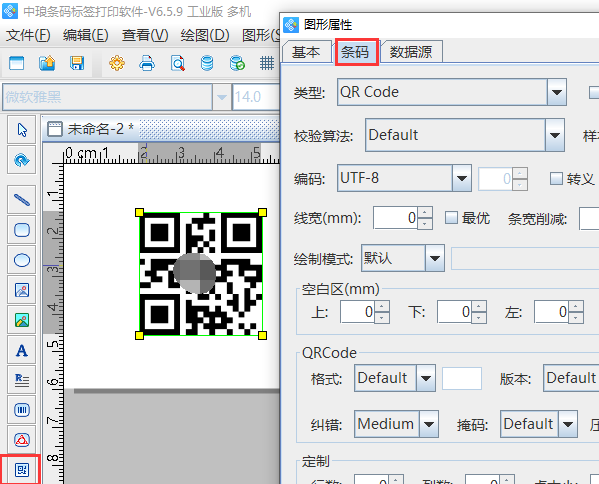Image resolution: width=599 pixels, height=484 pixels.
Task: Open the 版本 Default dropdown
Action: [x=571, y=378]
